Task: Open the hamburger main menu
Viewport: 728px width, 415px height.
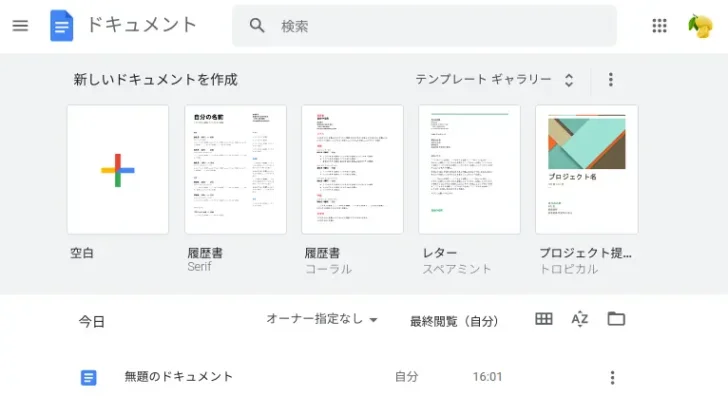Action: pyautogui.click(x=20, y=26)
